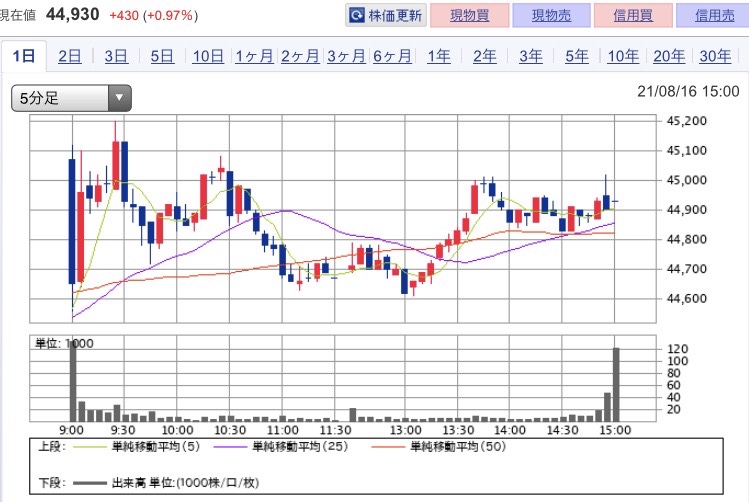Screen dimensions: 749x502
Task: Click the 13:00 time axis label
Action: 406,430
